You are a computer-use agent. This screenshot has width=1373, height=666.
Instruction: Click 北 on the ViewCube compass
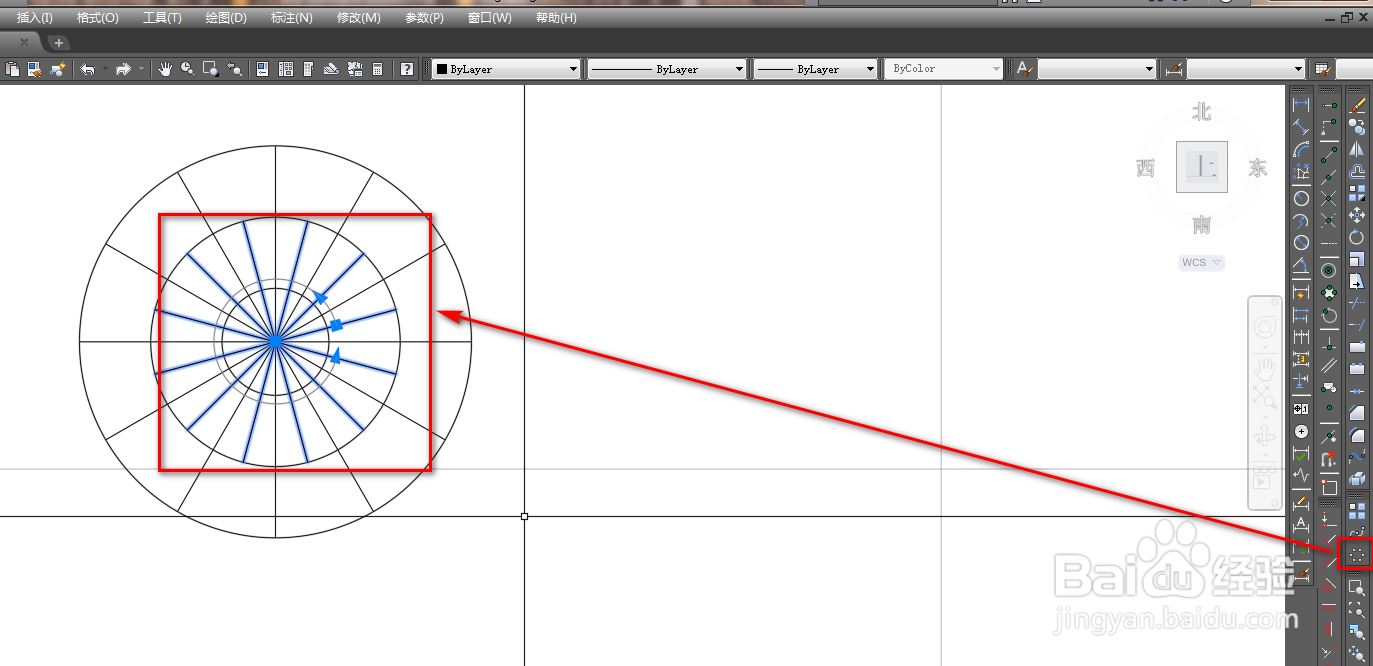click(x=1202, y=112)
